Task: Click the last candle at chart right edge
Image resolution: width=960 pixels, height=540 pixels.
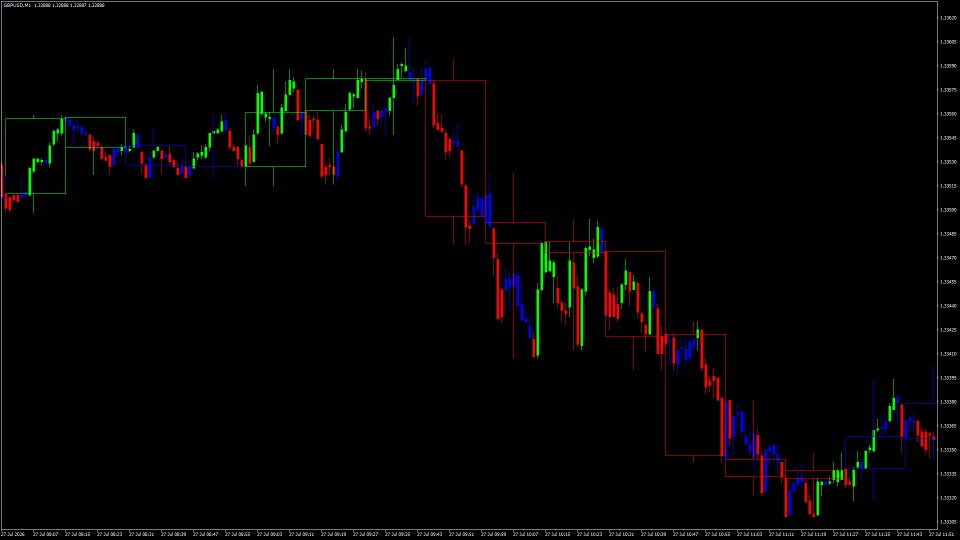Action: (934, 438)
